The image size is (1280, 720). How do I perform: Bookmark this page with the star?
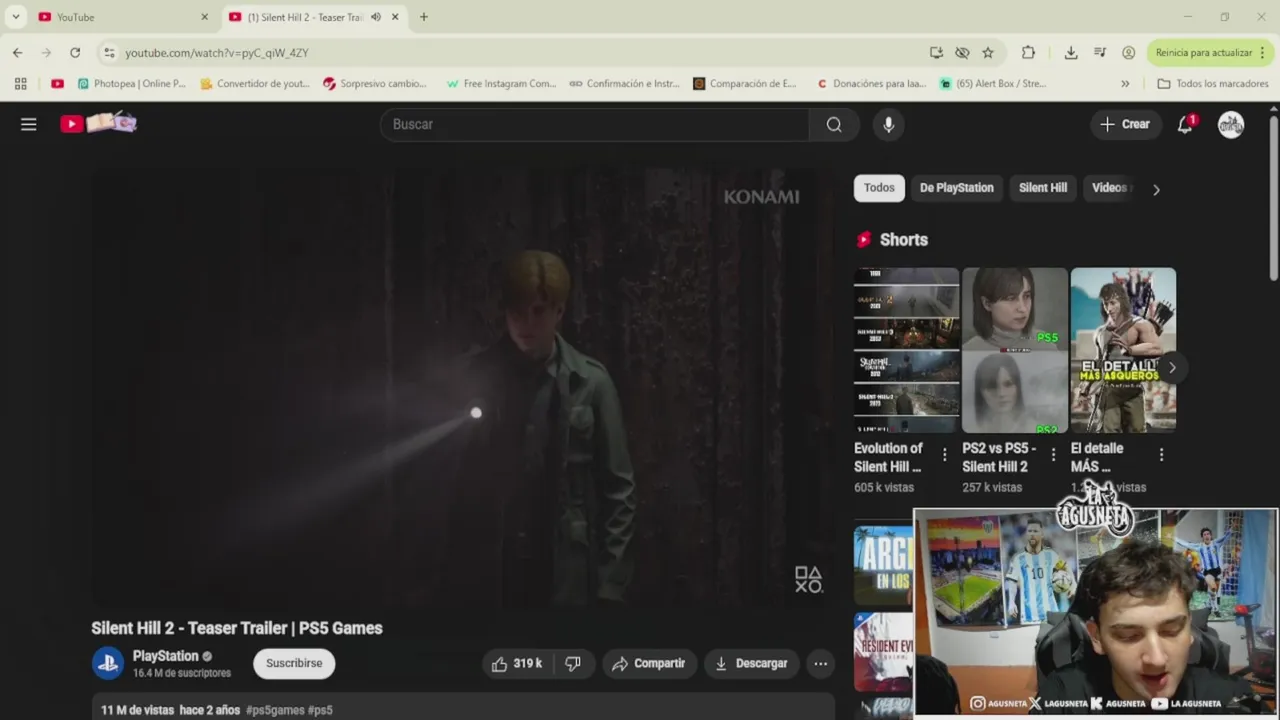(x=988, y=52)
